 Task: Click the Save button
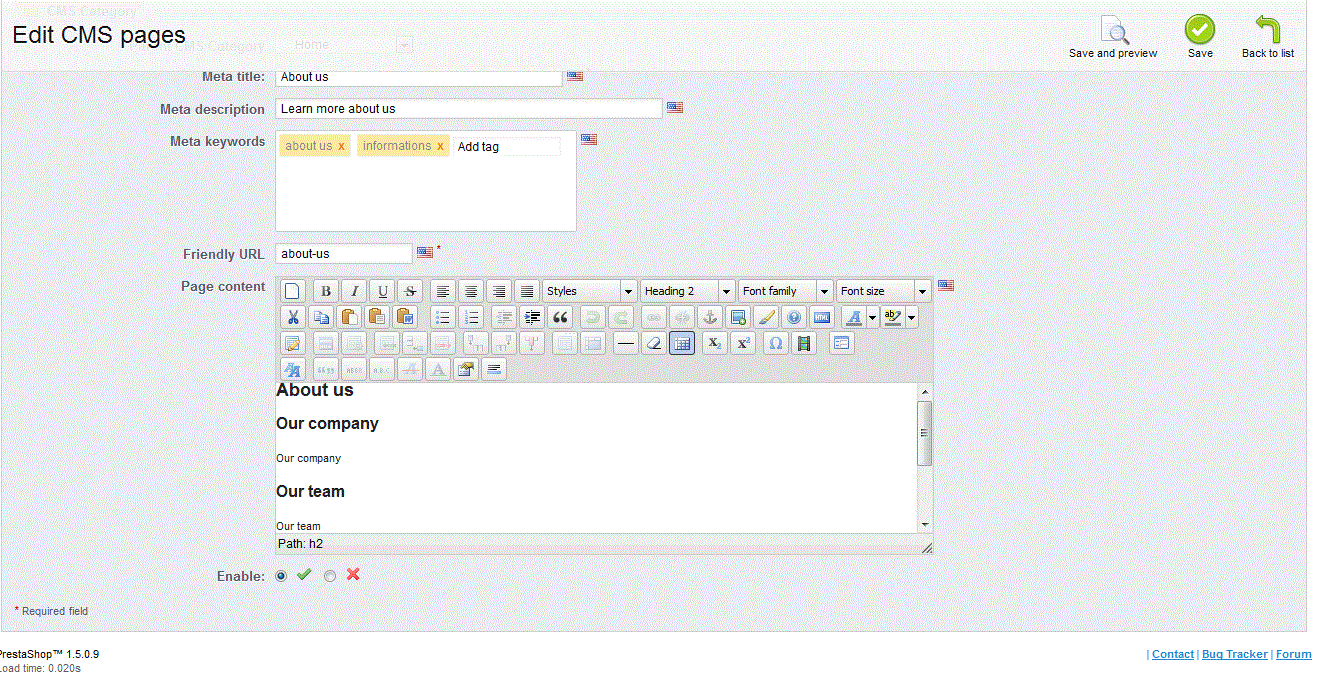click(x=1200, y=36)
